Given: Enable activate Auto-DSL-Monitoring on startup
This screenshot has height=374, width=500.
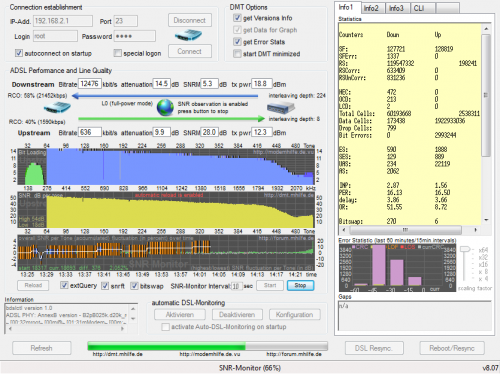Looking at the screenshot, I should (x=165, y=327).
